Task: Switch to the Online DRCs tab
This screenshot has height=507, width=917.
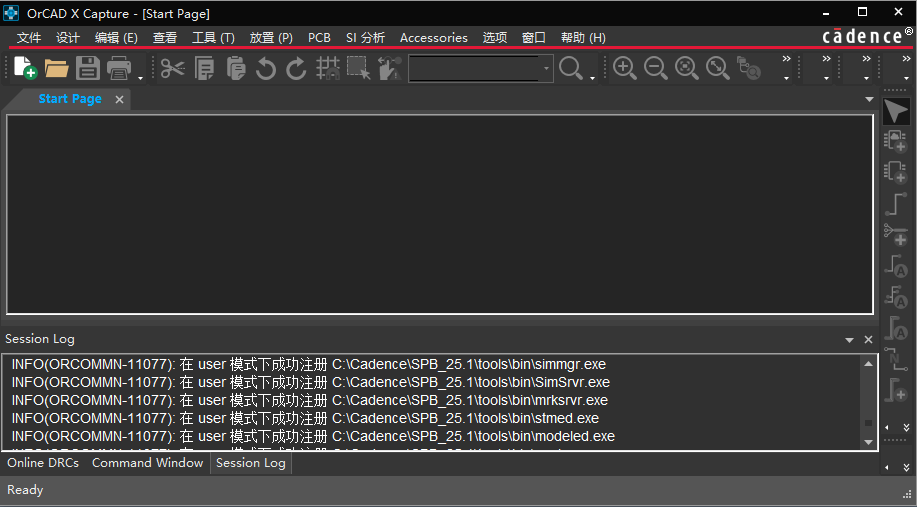Action: 45,463
